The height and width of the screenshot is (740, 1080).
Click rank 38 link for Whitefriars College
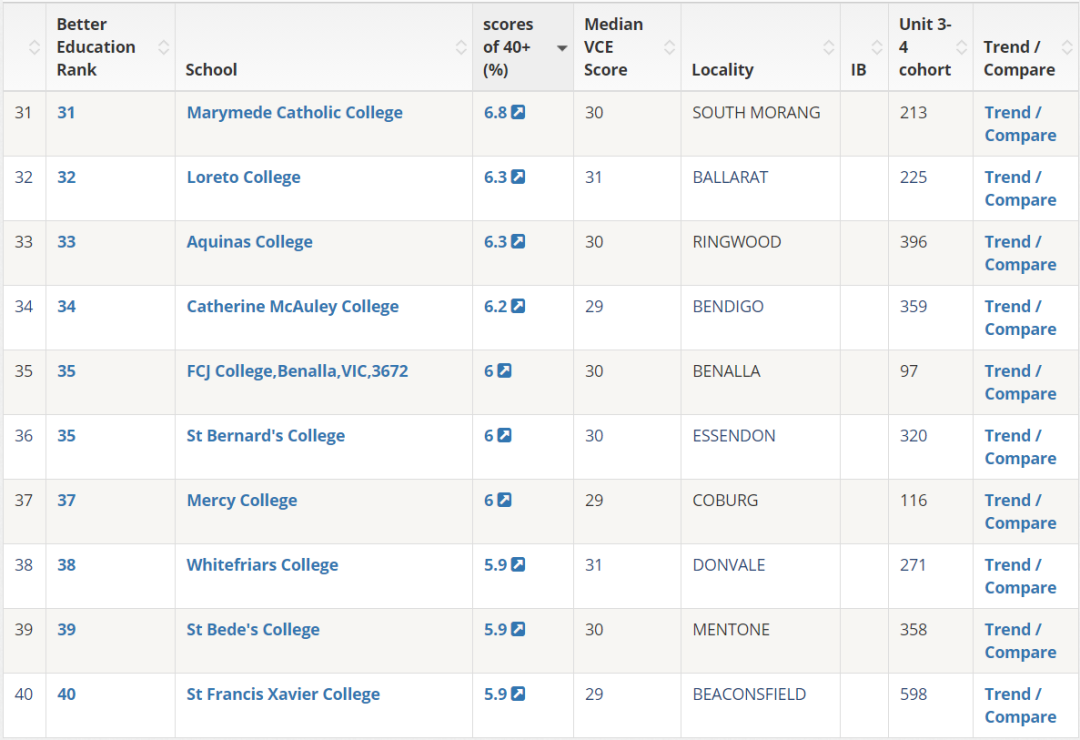pos(66,565)
